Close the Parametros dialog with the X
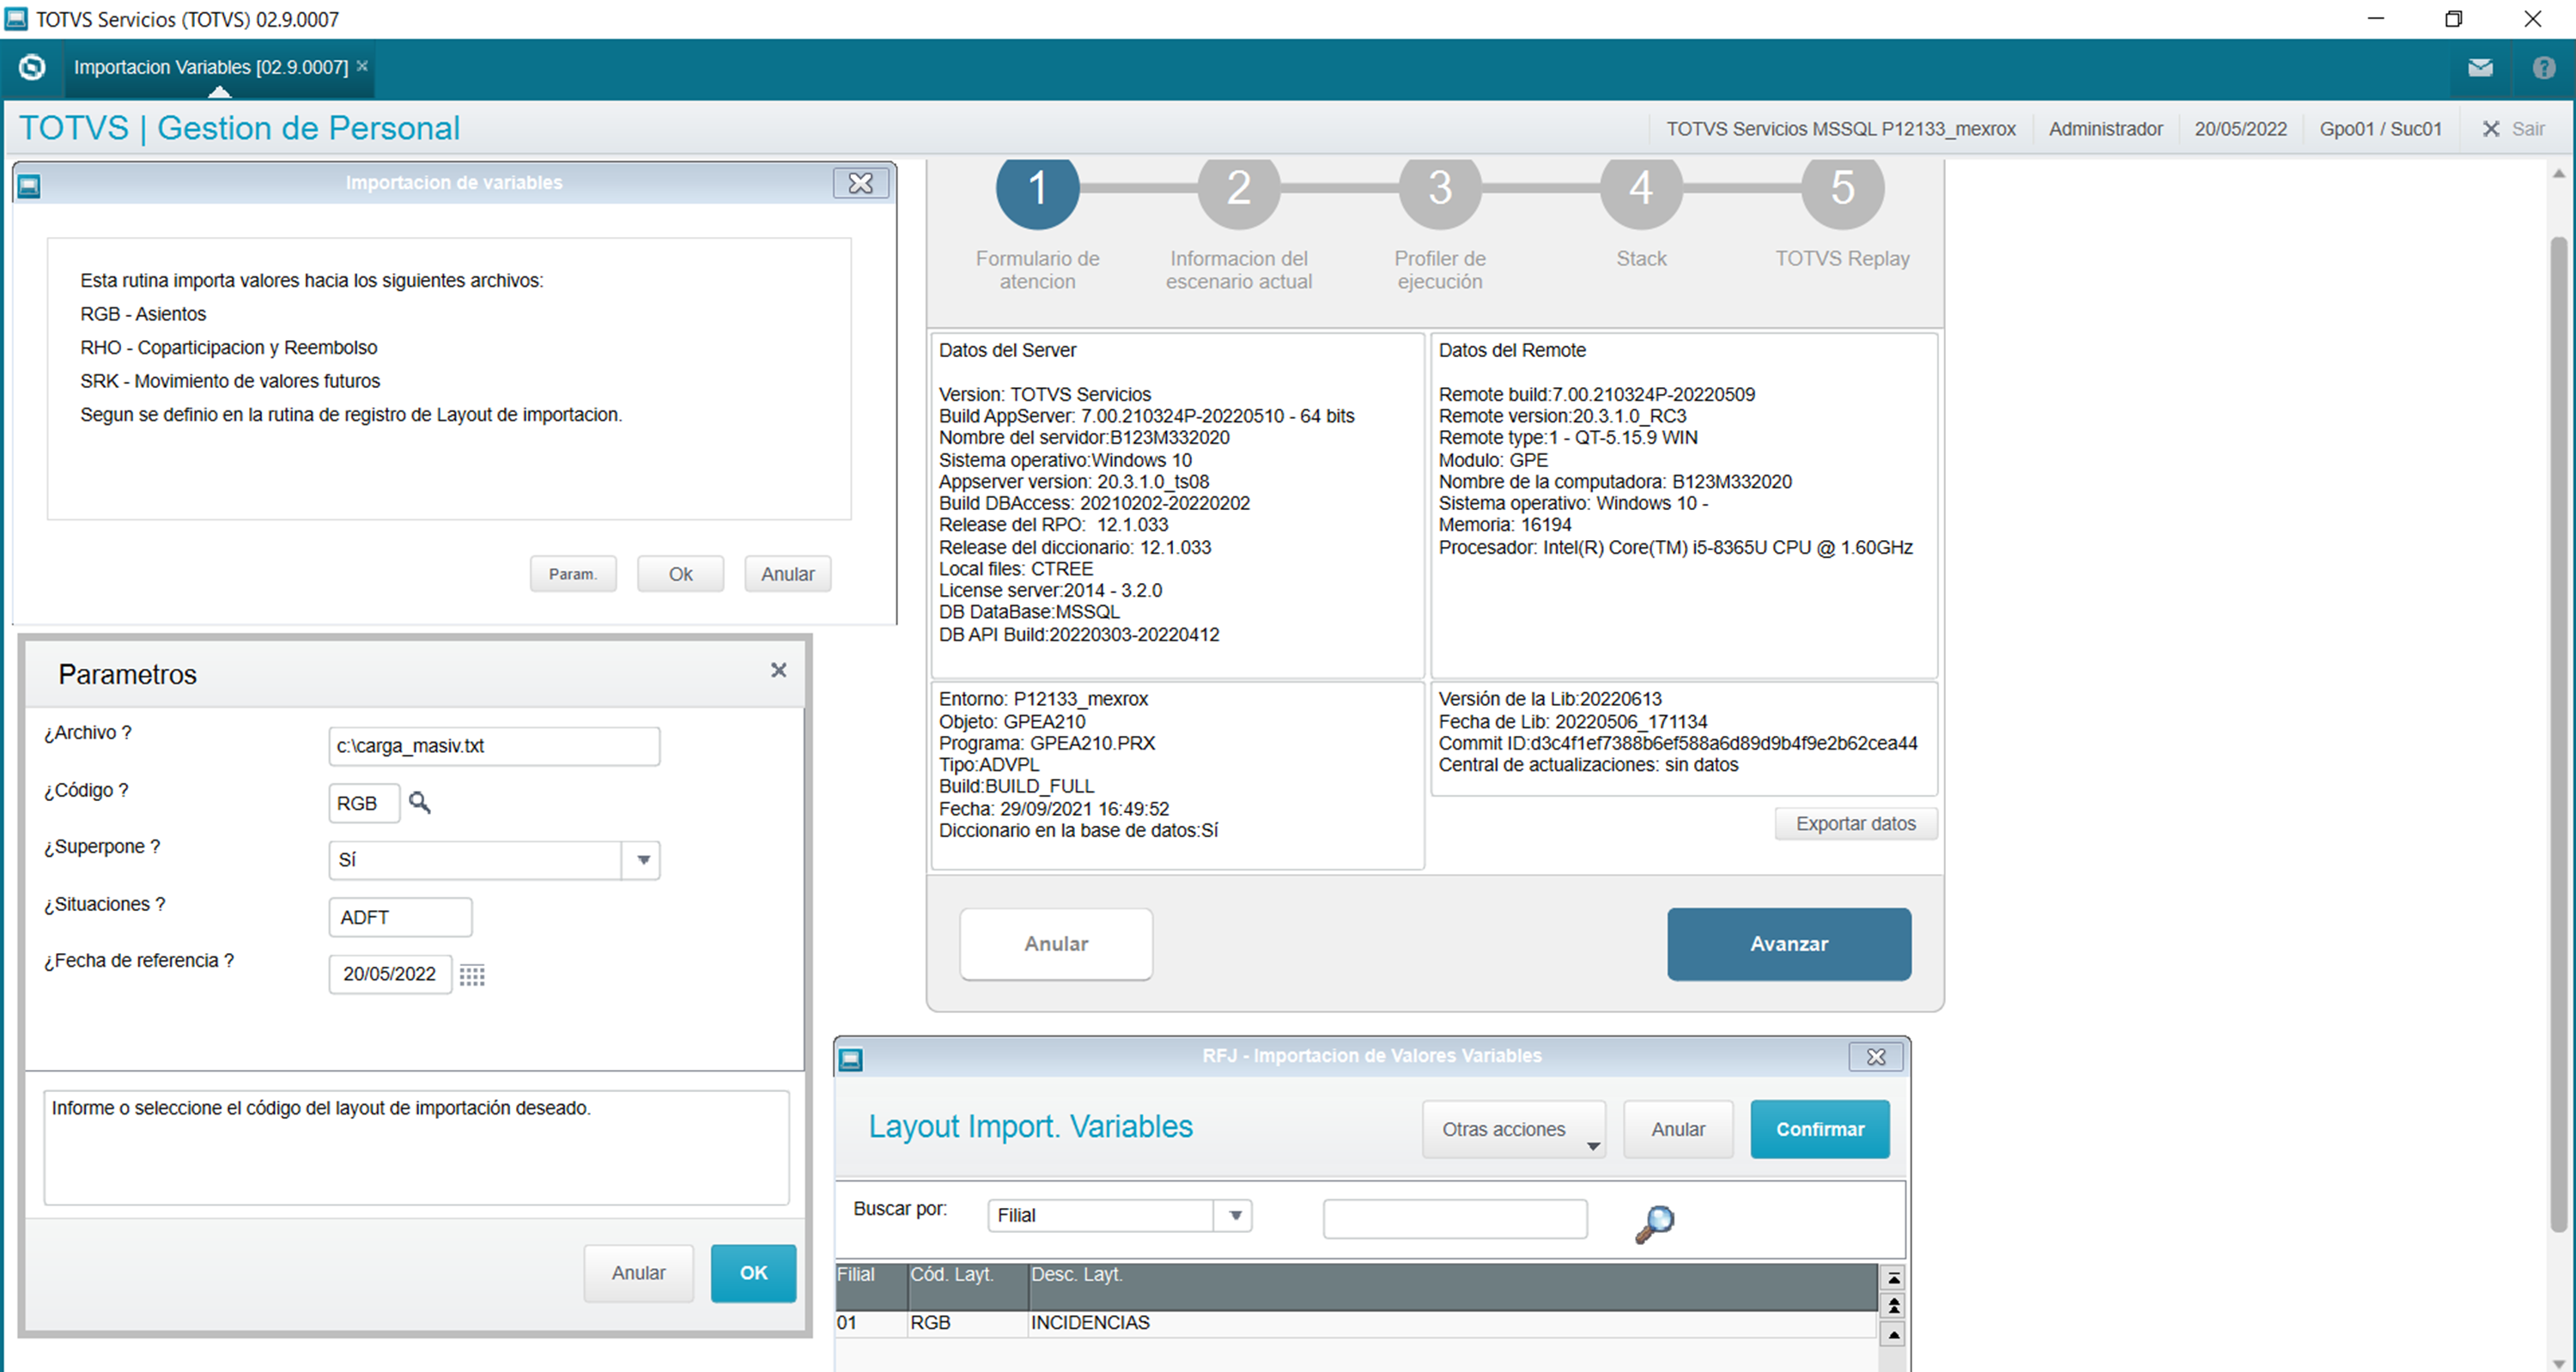The image size is (2576, 1372). 779,670
